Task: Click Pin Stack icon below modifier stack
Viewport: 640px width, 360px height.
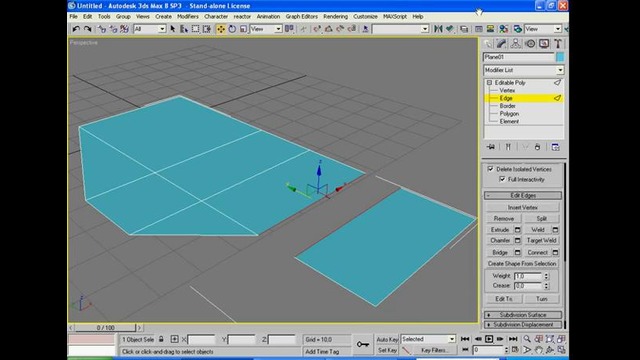Action: point(491,147)
